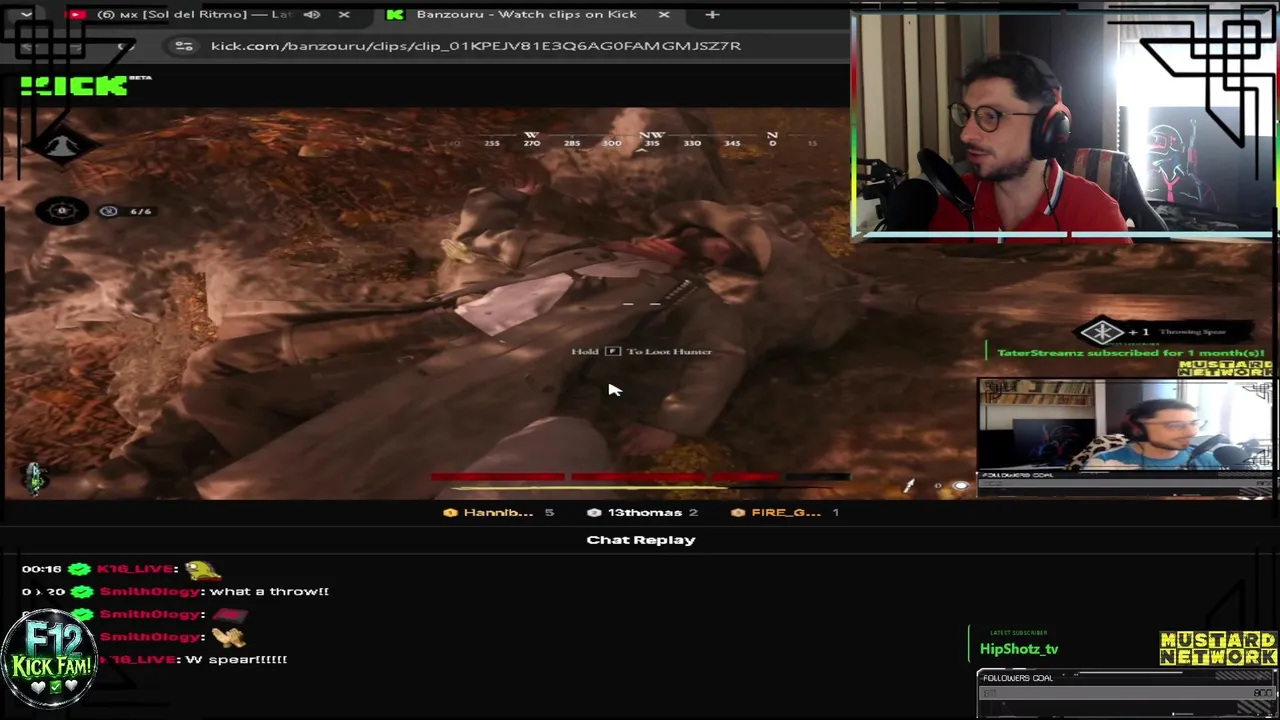Jump to the 00:16 chat timestamp
1280x720 pixels.
[42, 569]
